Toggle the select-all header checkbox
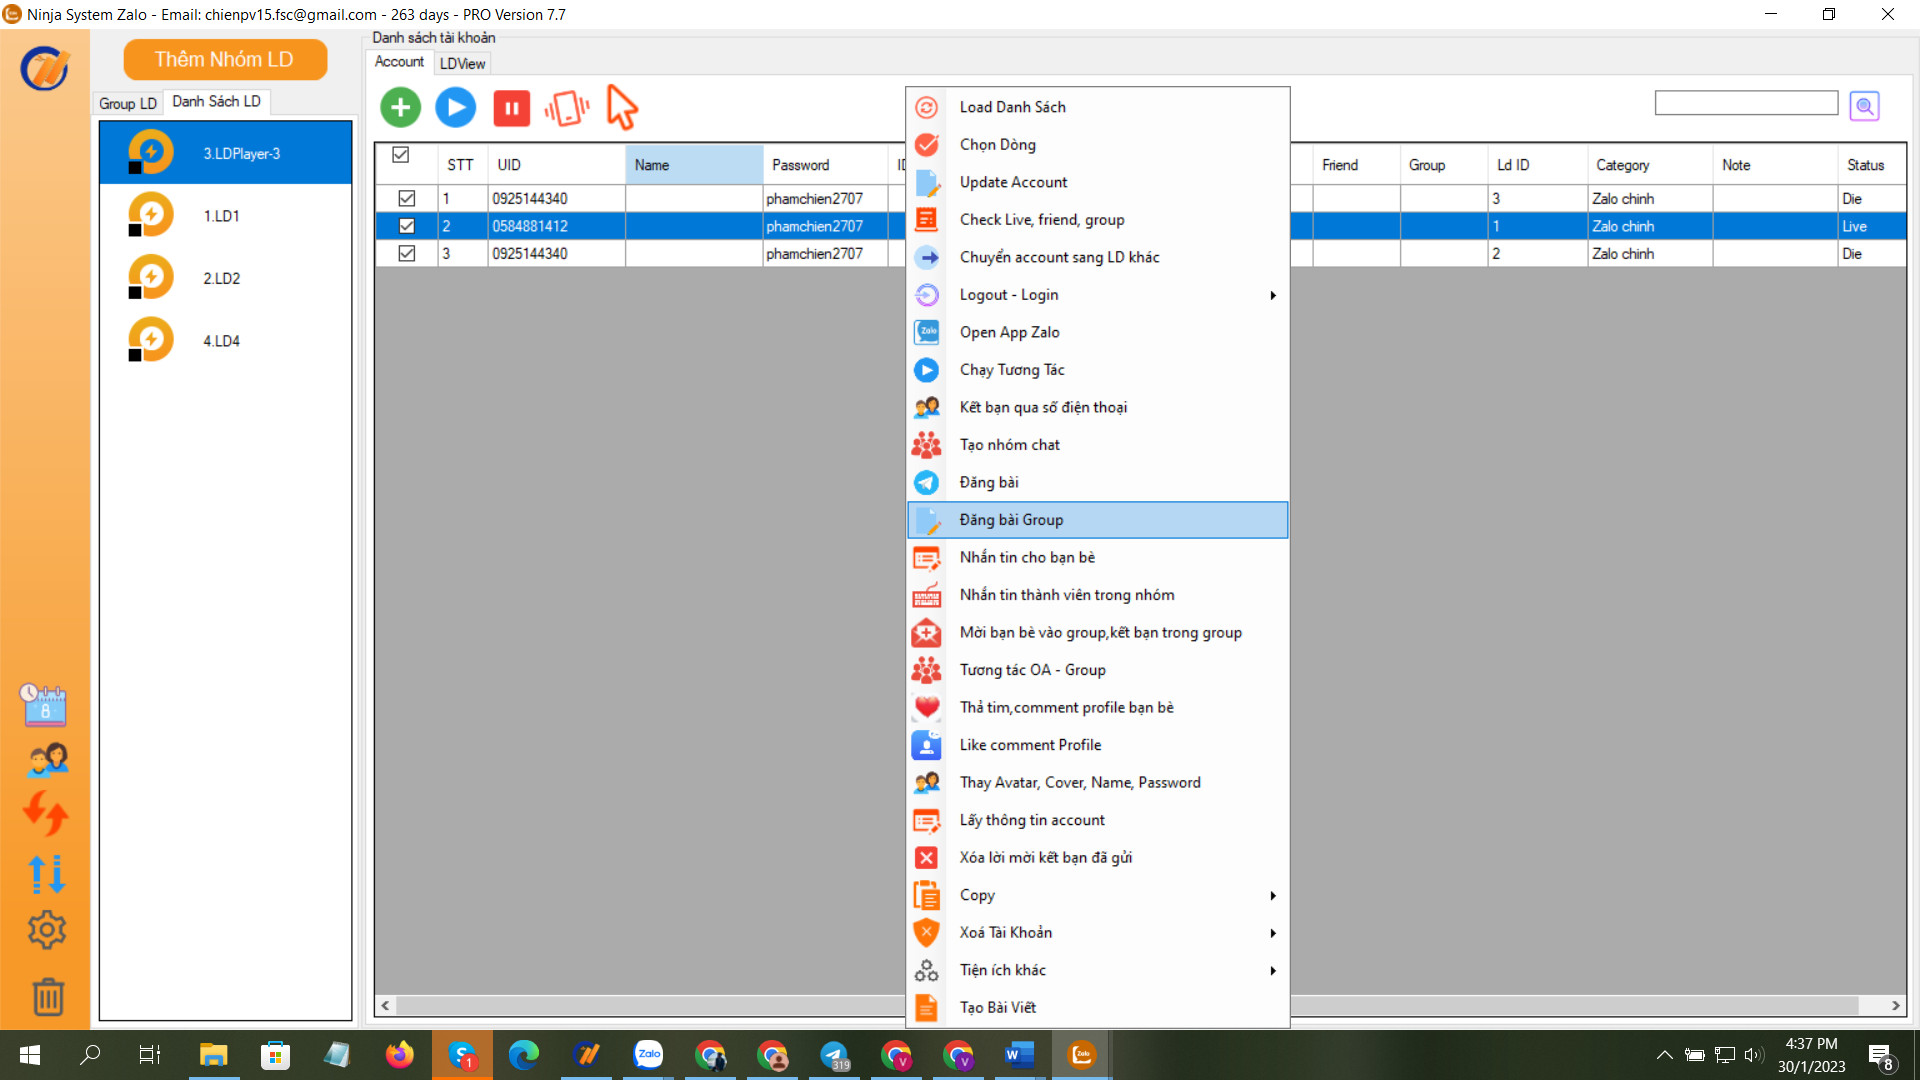1920x1080 pixels. pyautogui.click(x=400, y=155)
